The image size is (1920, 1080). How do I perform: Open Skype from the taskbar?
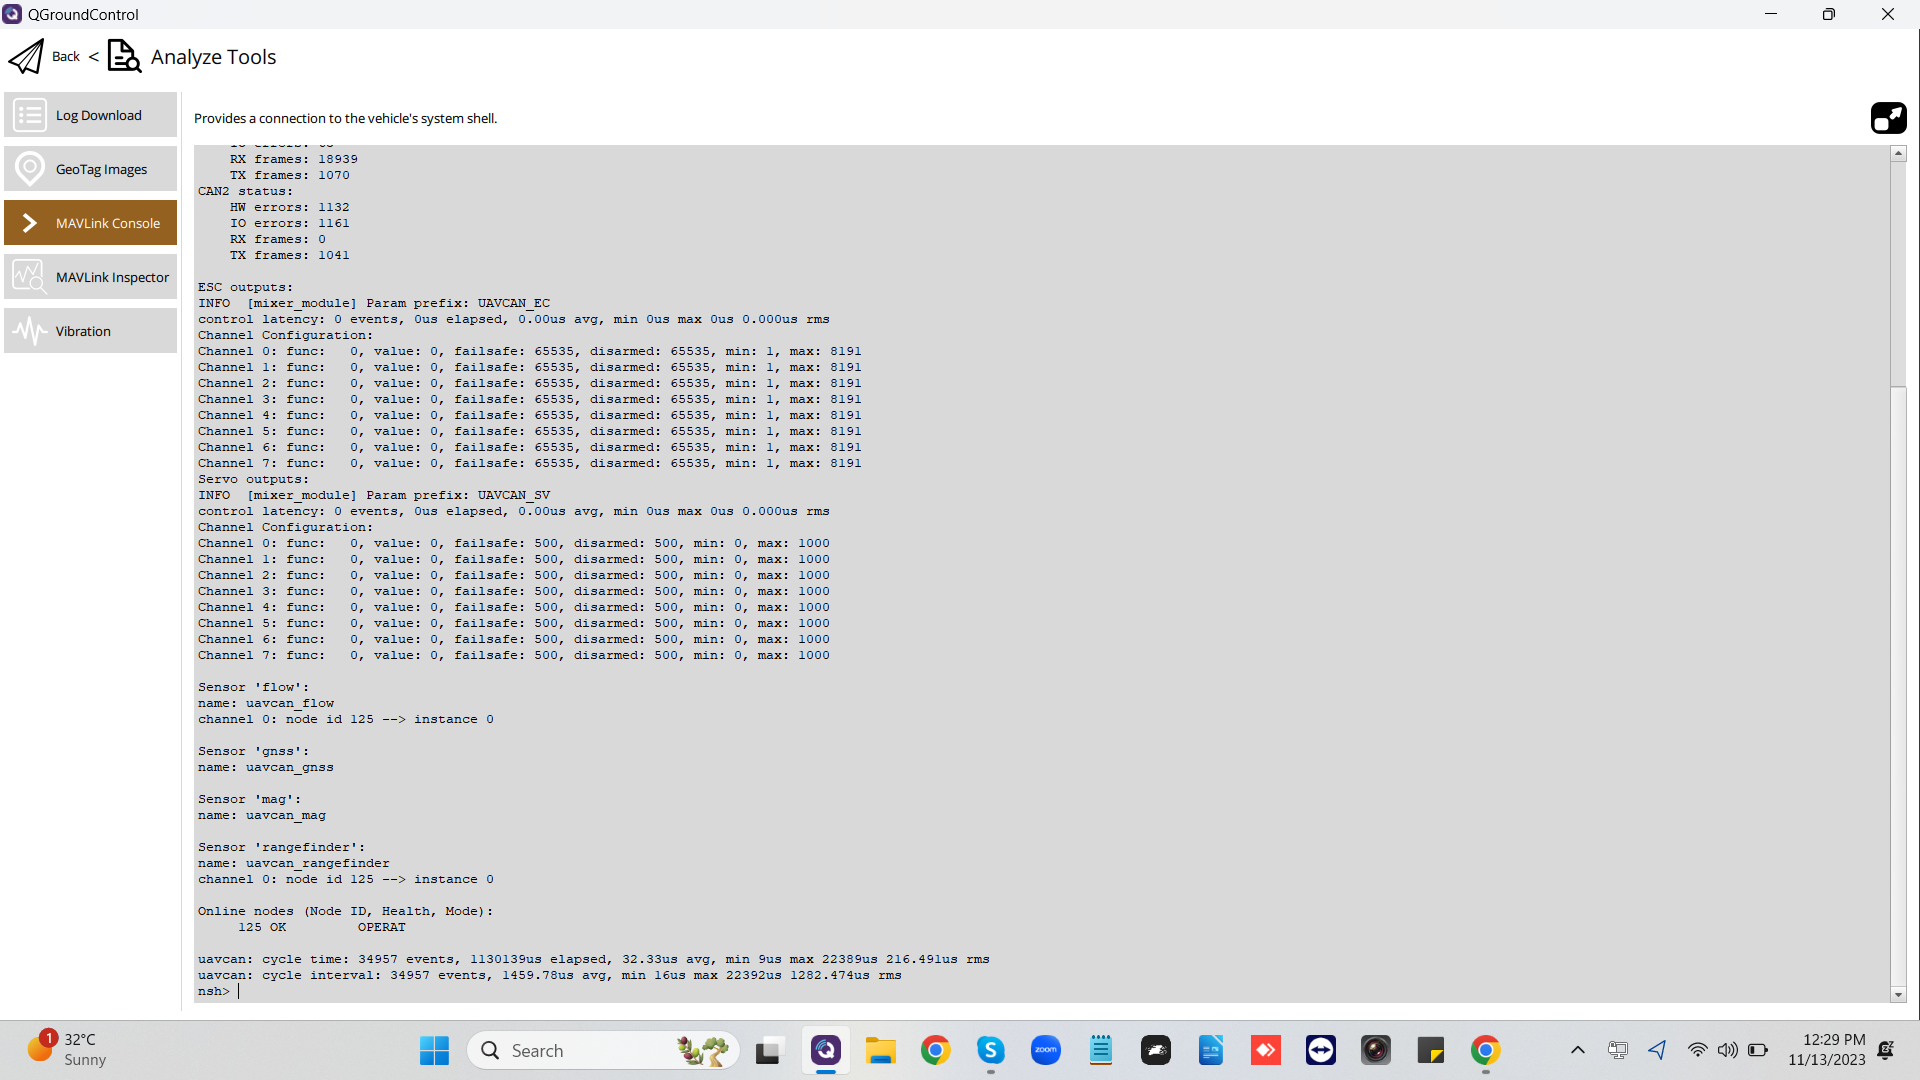(x=991, y=1050)
